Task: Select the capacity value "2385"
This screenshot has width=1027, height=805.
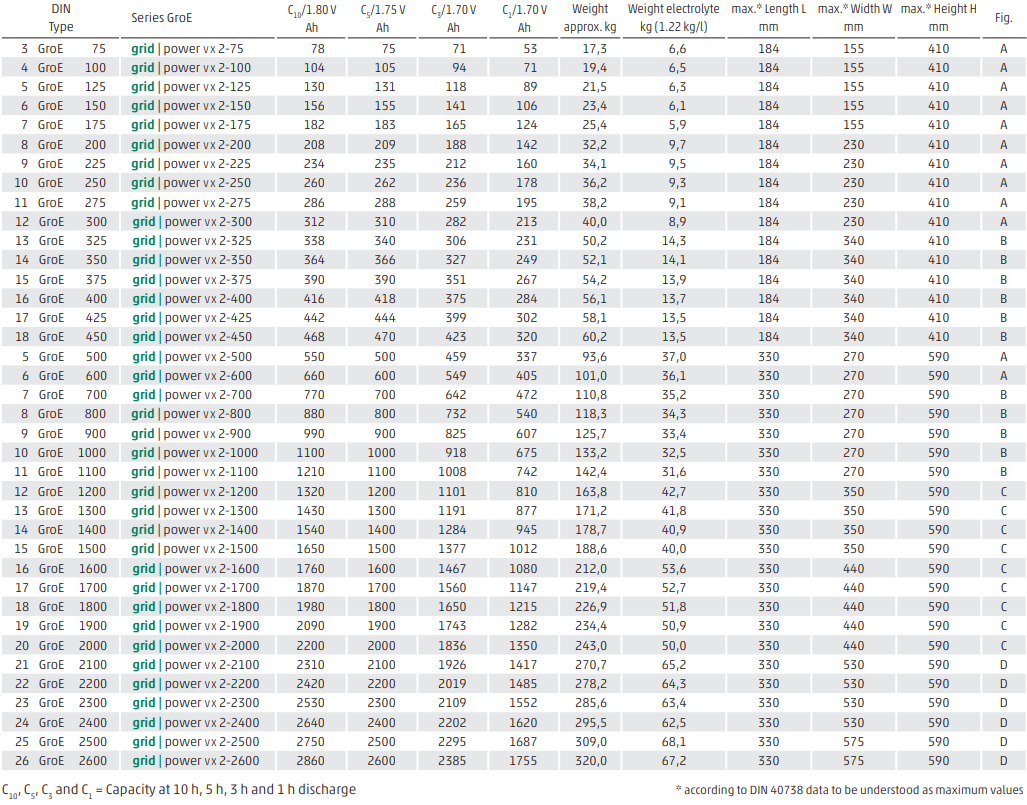Action: [452, 761]
